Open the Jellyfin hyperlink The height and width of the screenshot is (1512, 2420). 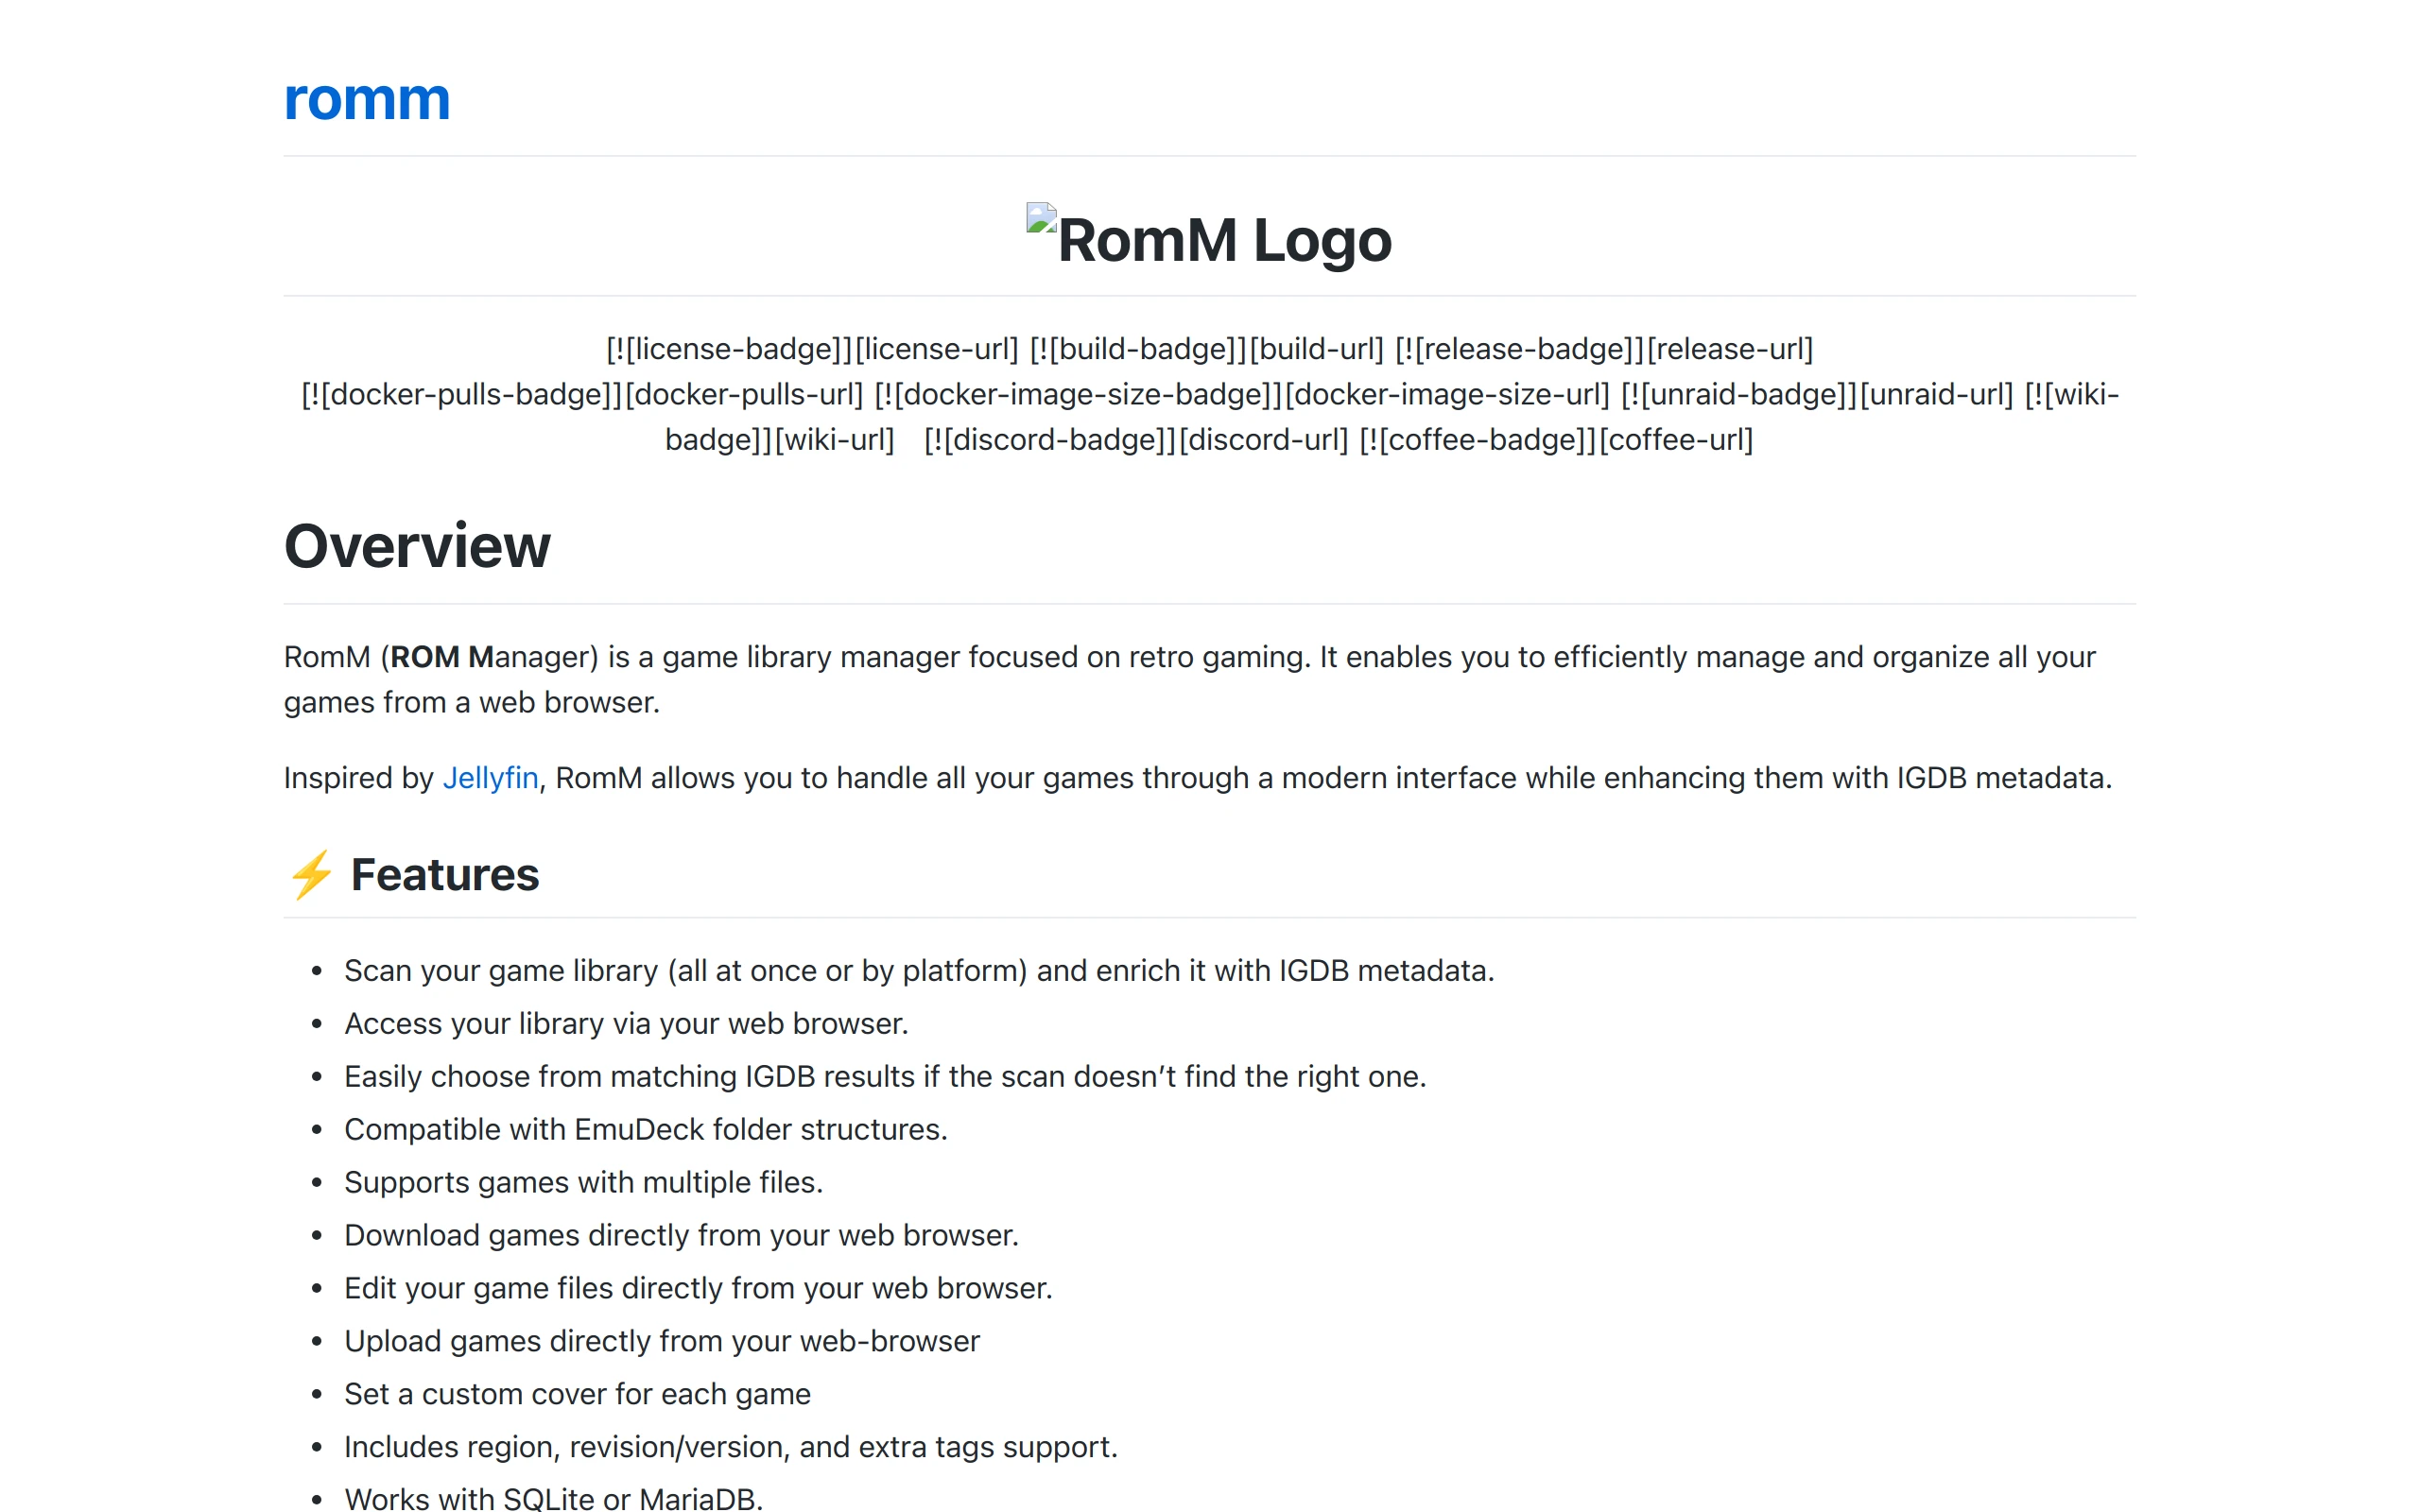tap(490, 778)
